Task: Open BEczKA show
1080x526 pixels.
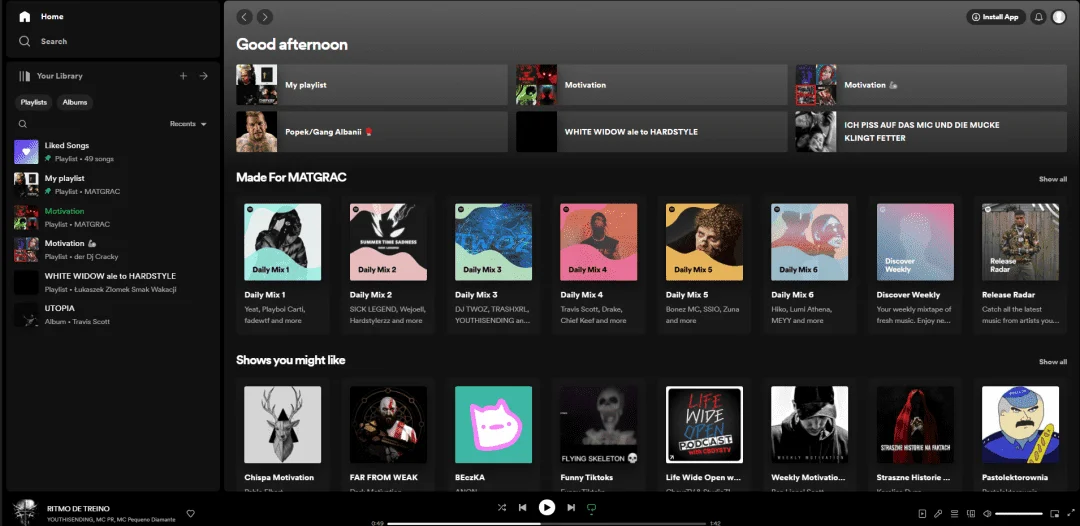Action: tap(493, 434)
